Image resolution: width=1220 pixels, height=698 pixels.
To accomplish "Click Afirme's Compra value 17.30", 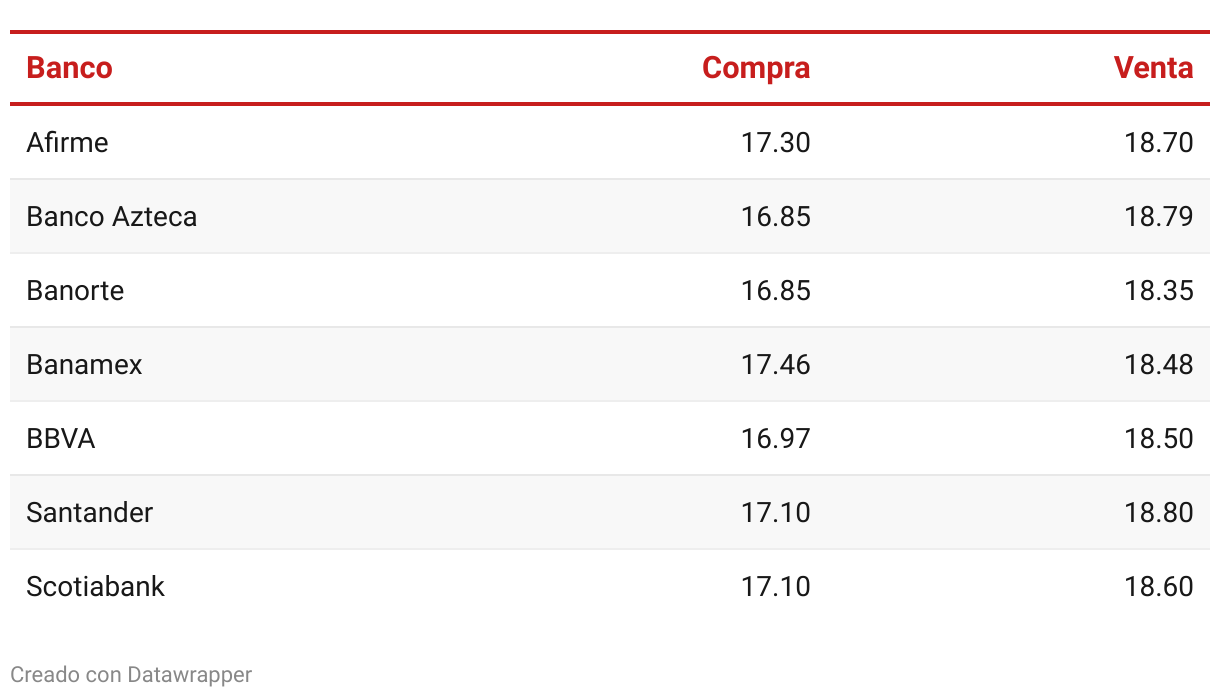I will [776, 142].
